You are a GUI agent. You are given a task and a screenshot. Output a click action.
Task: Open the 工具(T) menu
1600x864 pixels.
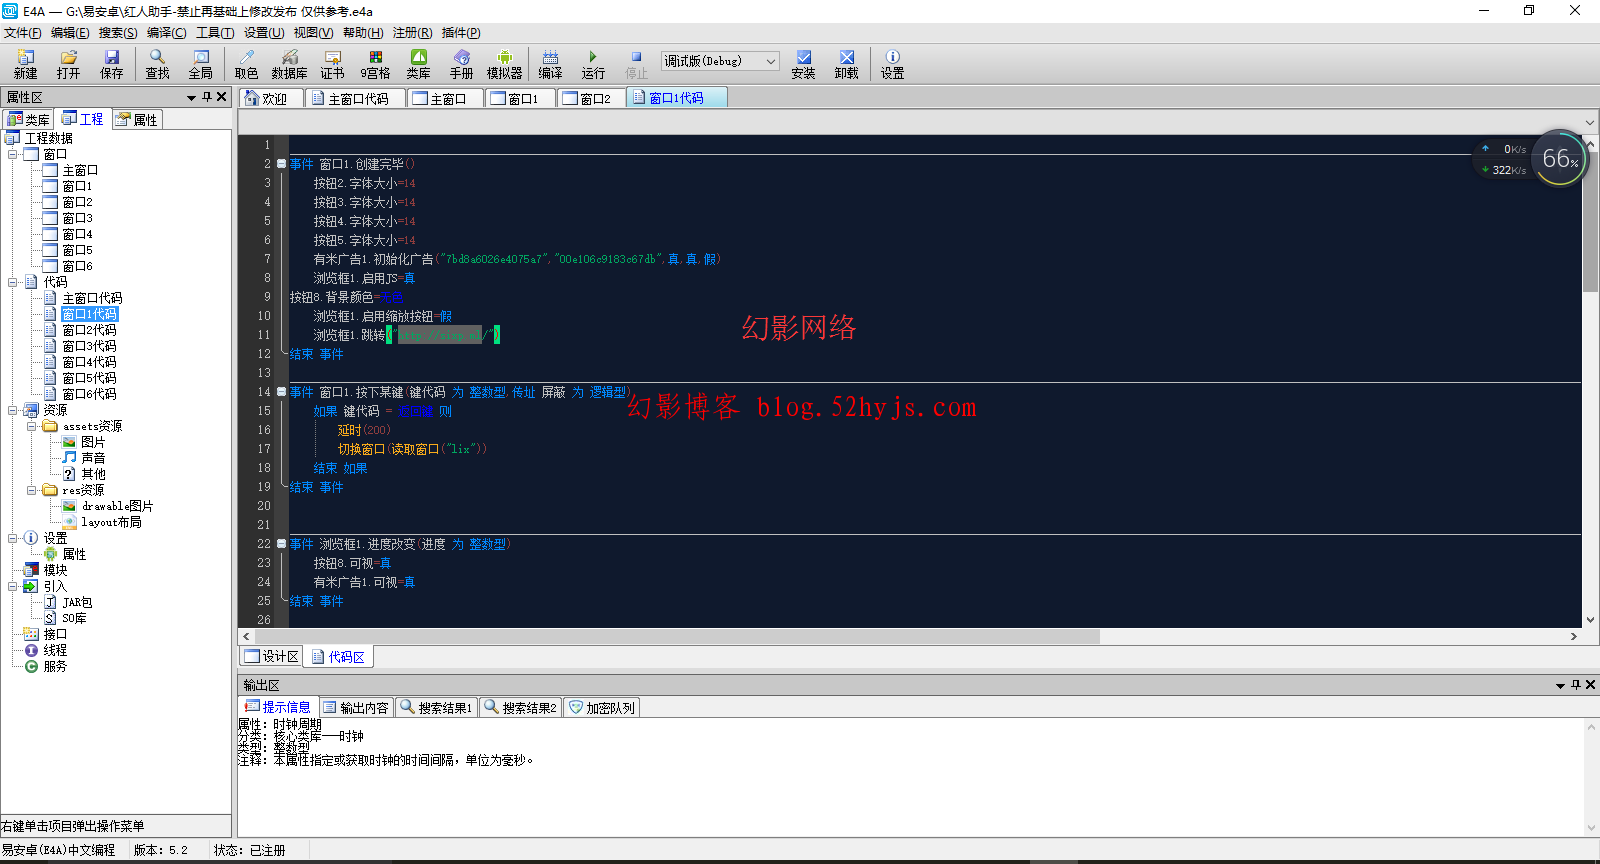coord(215,33)
